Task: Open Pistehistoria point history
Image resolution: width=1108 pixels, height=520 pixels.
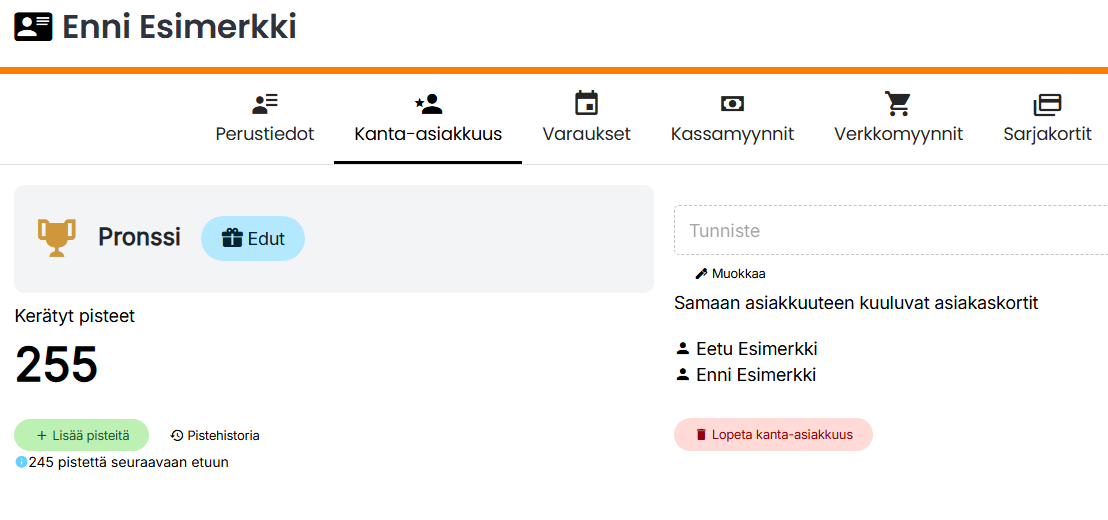Action: (215, 435)
